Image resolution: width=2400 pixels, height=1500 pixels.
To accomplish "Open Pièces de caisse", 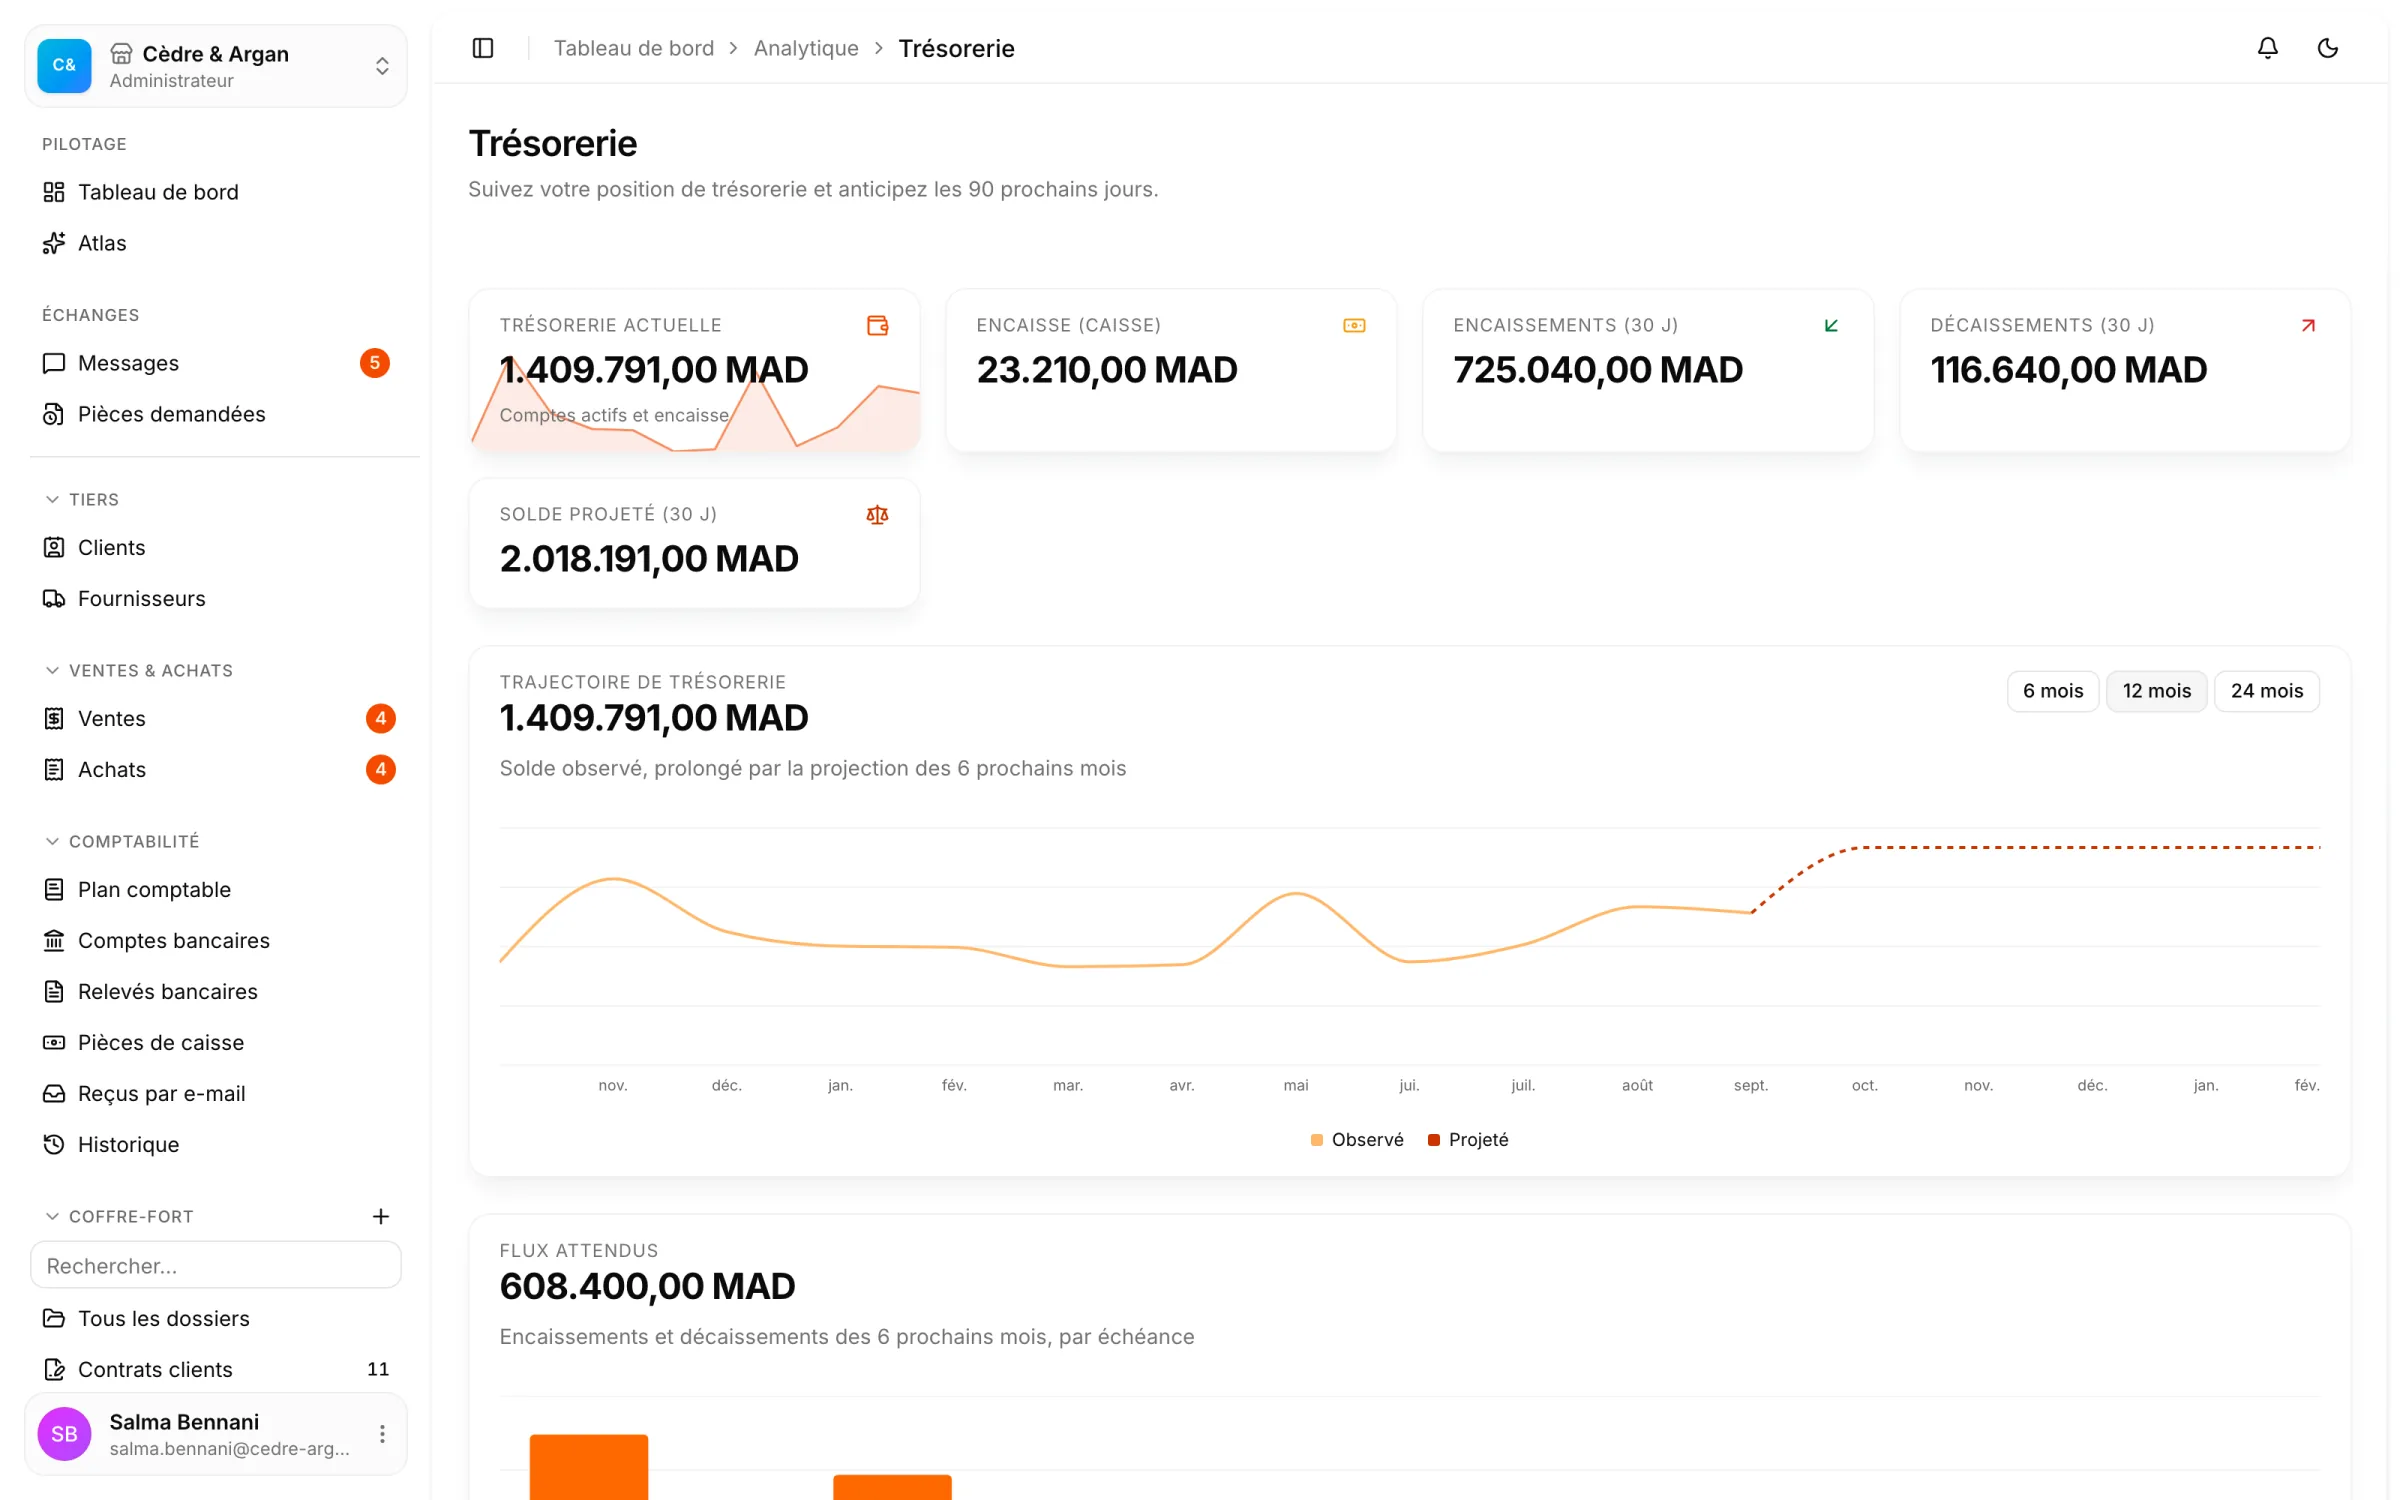I will 216,1042.
